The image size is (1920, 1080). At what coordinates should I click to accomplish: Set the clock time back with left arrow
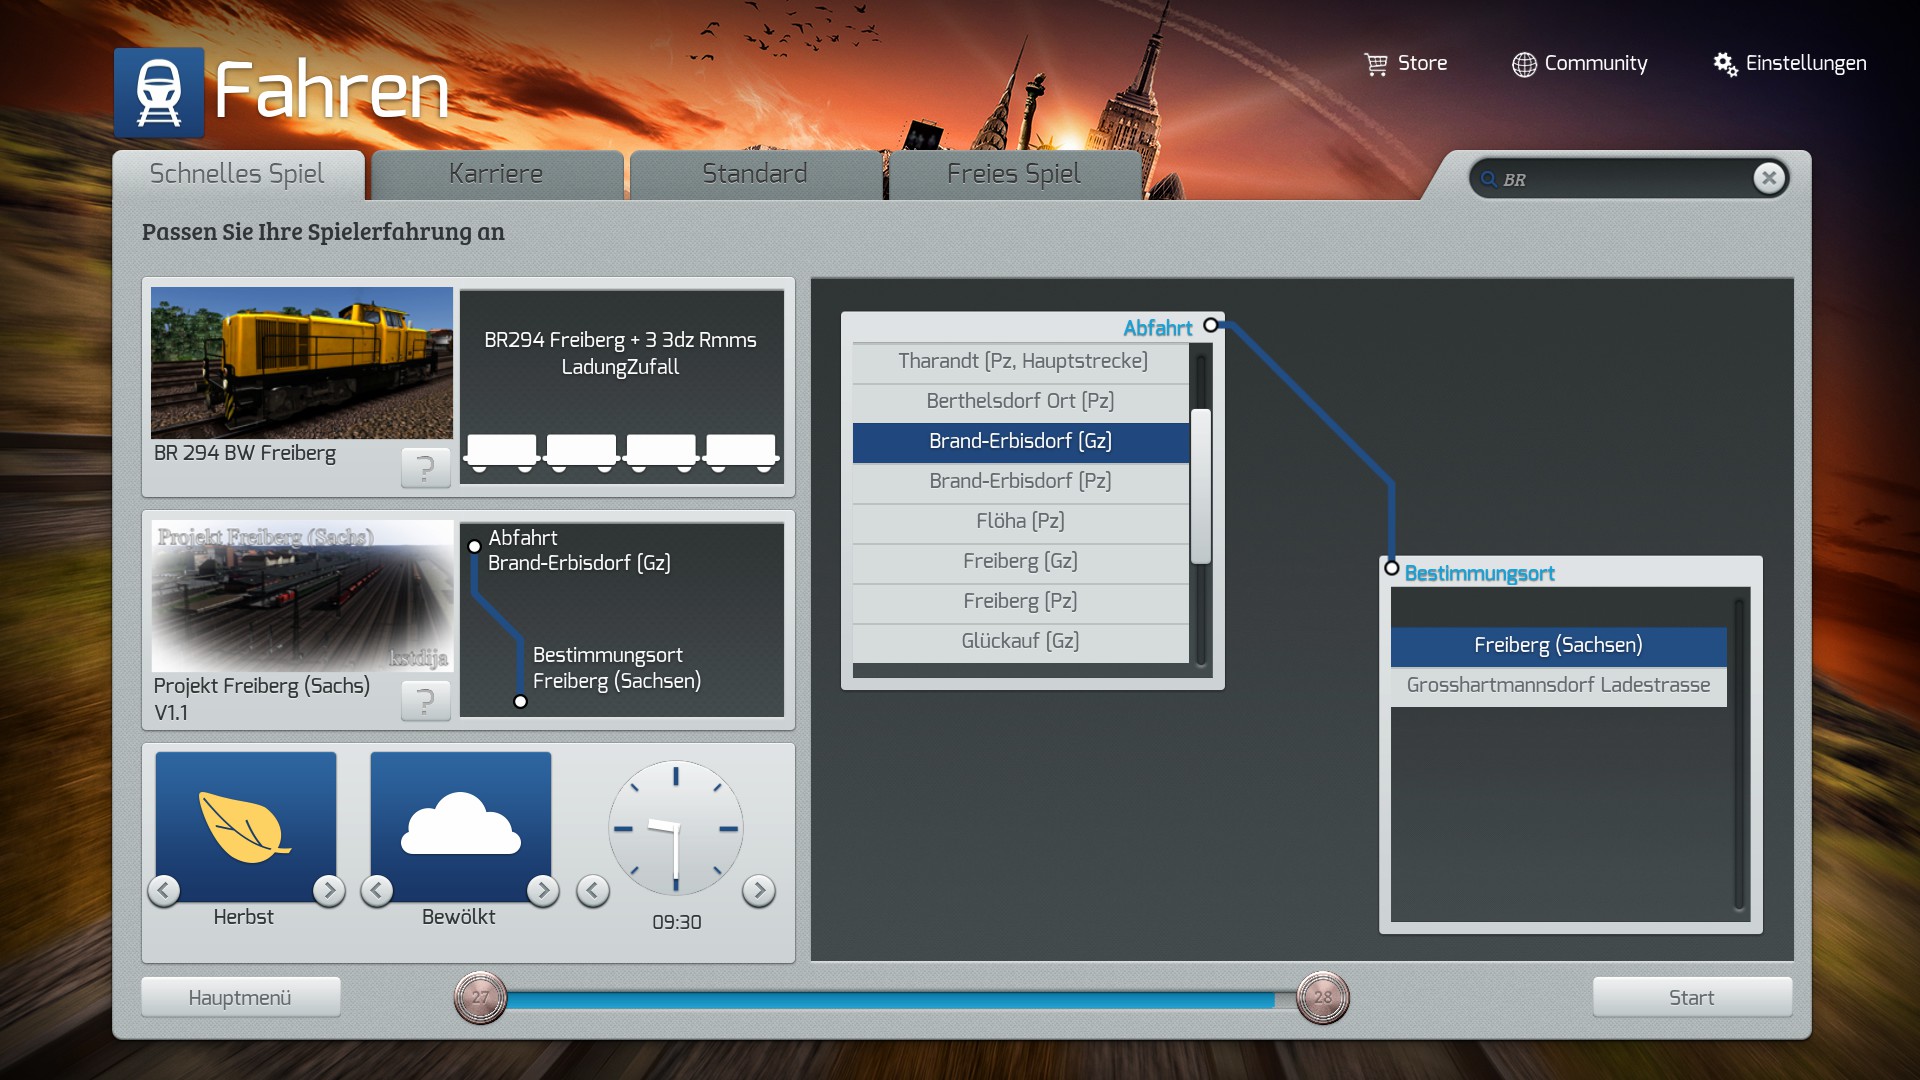tap(593, 890)
